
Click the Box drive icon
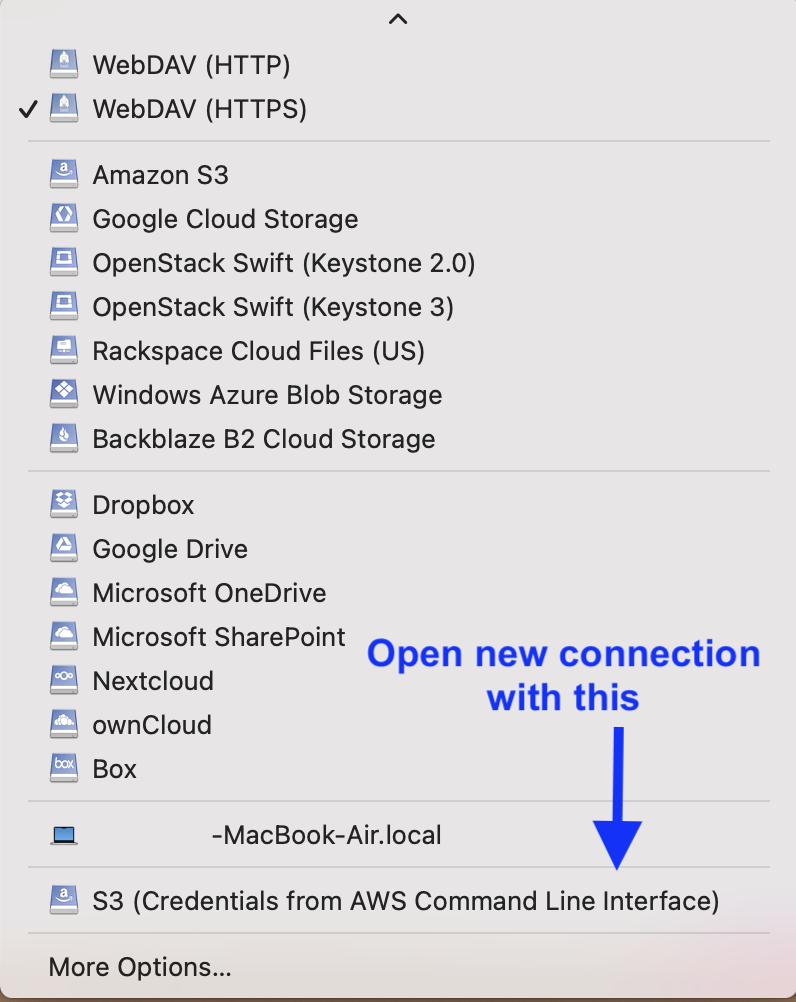(x=64, y=769)
